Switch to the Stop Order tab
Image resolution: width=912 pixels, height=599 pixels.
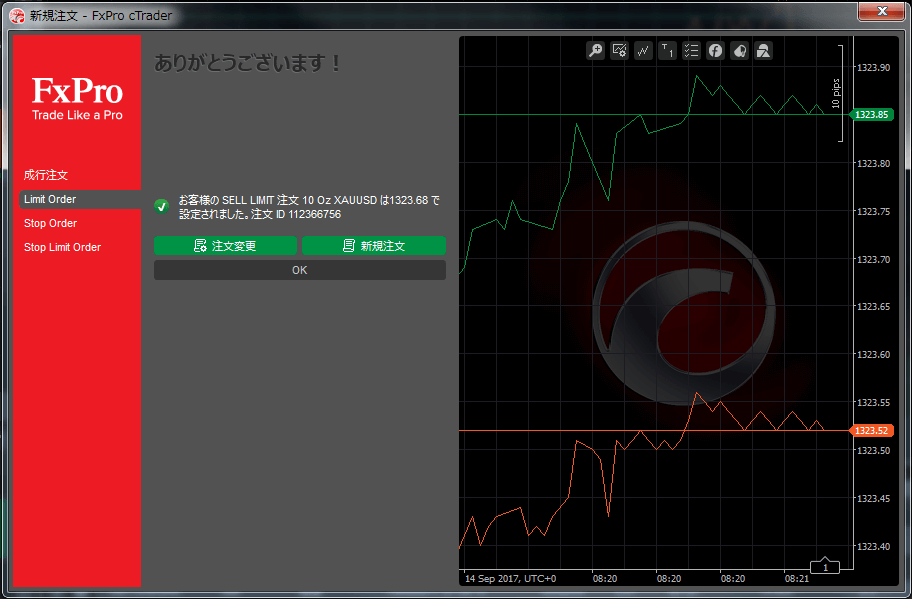51,223
